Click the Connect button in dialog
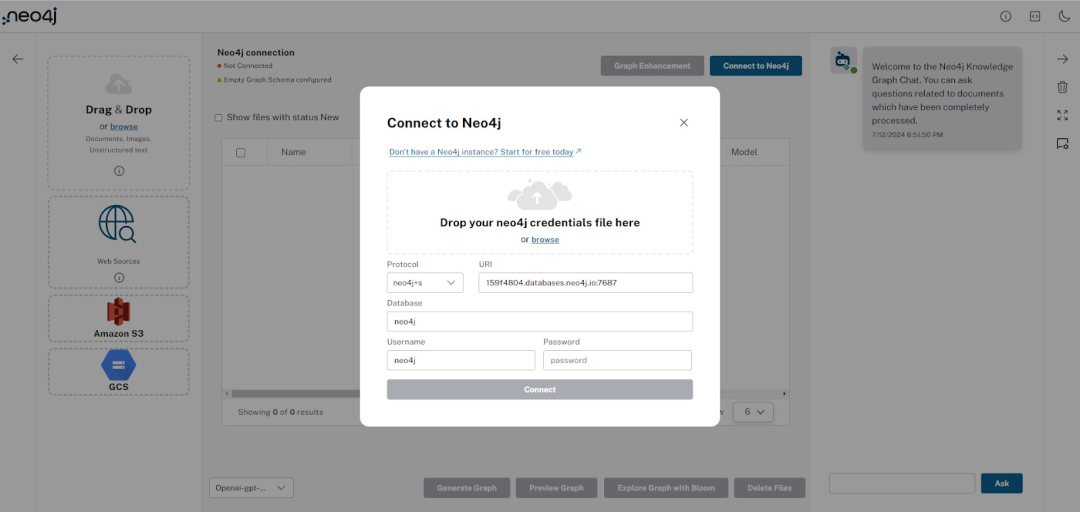 [539, 389]
